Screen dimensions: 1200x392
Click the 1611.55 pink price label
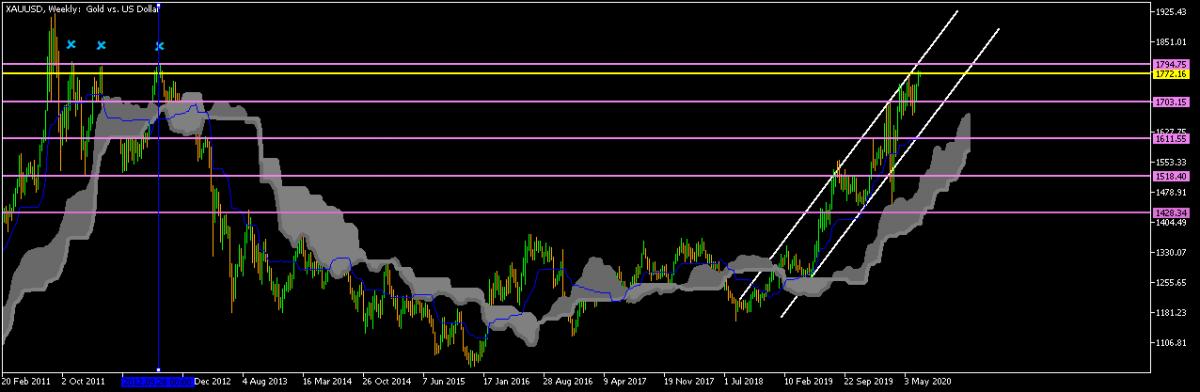coord(1169,139)
